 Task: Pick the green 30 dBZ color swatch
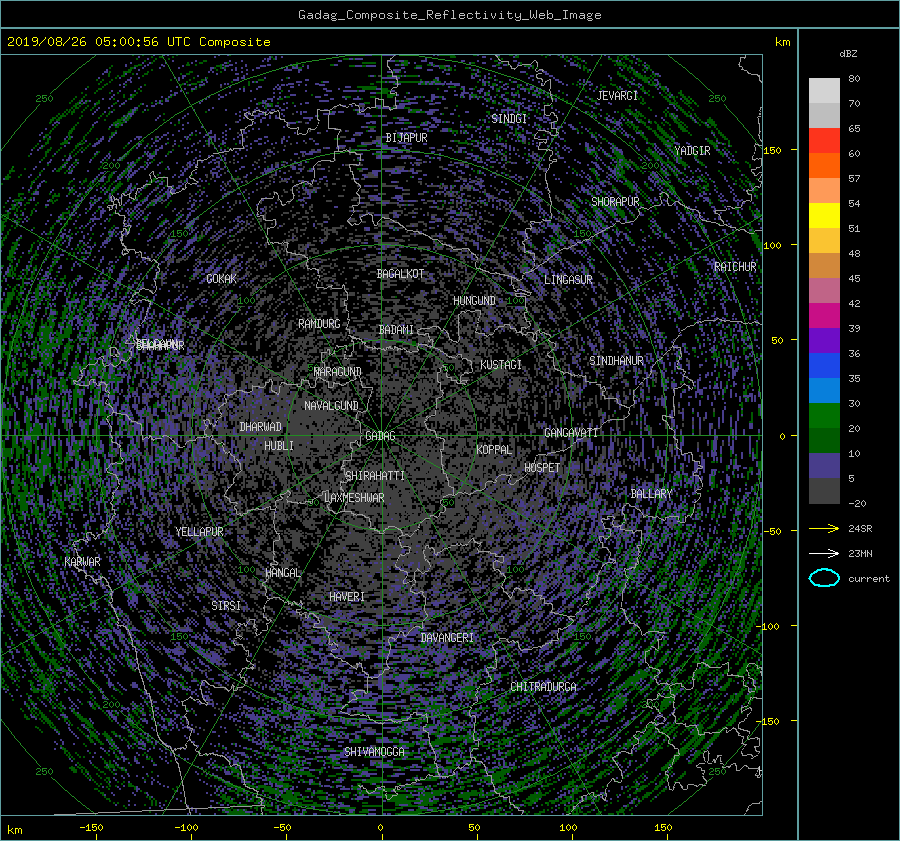[x=824, y=415]
